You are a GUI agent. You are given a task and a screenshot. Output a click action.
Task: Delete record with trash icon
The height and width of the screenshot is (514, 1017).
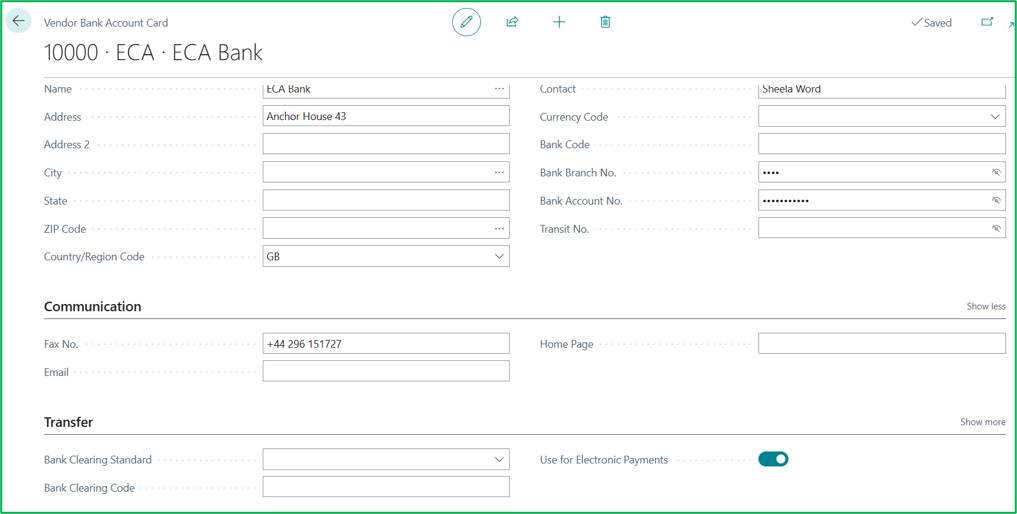point(605,22)
